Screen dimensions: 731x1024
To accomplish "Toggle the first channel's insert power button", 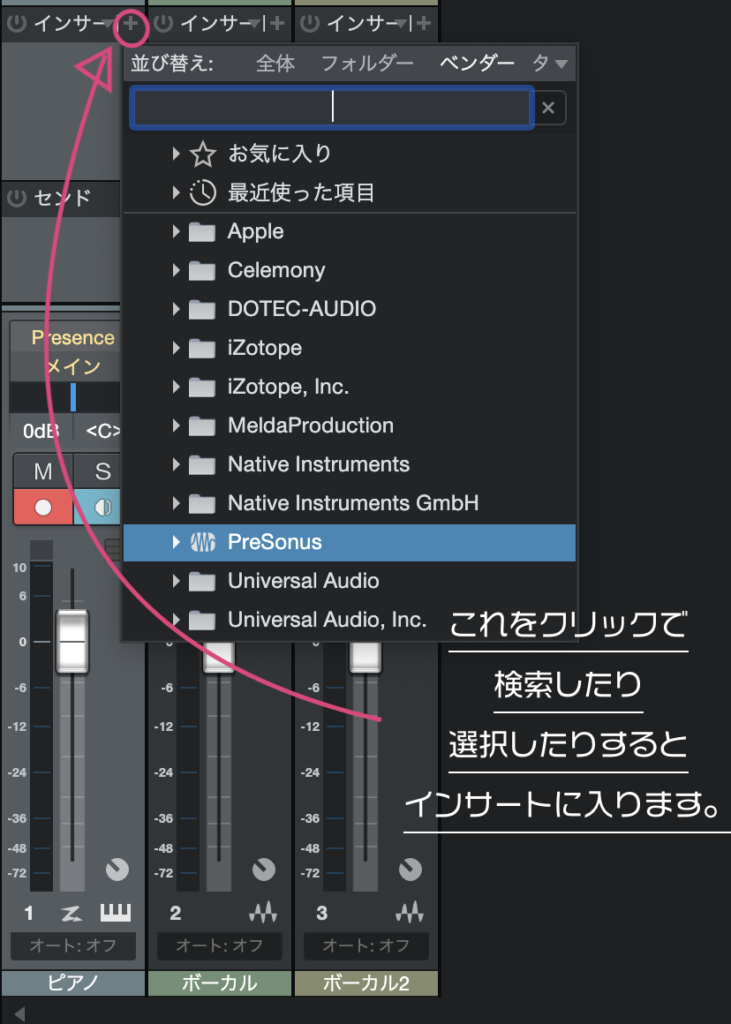I will coord(16,22).
